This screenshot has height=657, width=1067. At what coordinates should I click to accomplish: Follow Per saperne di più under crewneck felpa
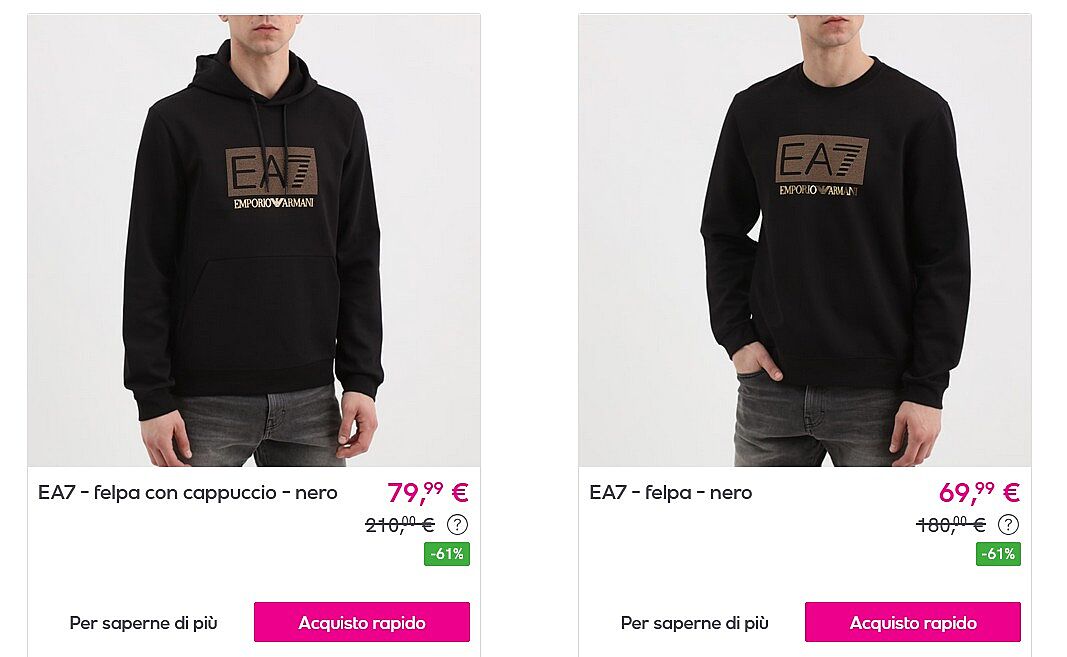pos(695,623)
